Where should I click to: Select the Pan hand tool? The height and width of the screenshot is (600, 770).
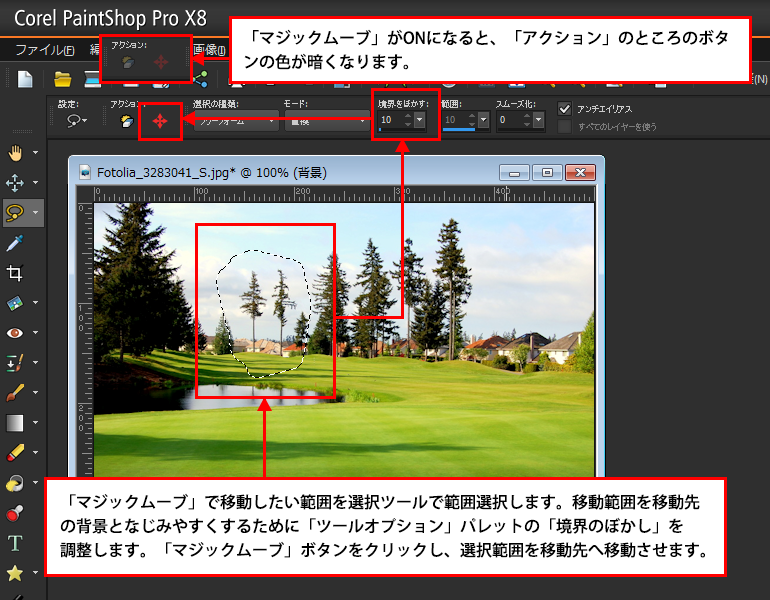click(15, 153)
